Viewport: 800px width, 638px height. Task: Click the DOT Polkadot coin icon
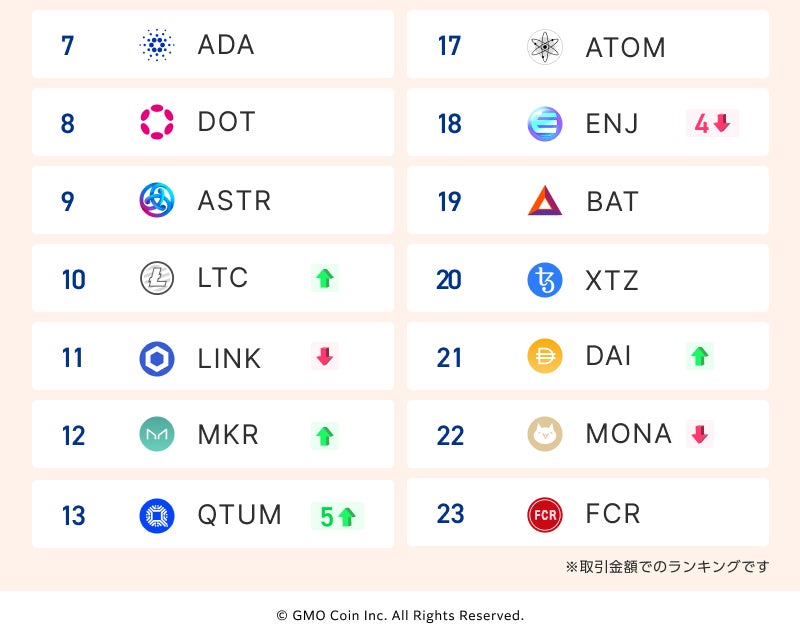tap(157, 123)
